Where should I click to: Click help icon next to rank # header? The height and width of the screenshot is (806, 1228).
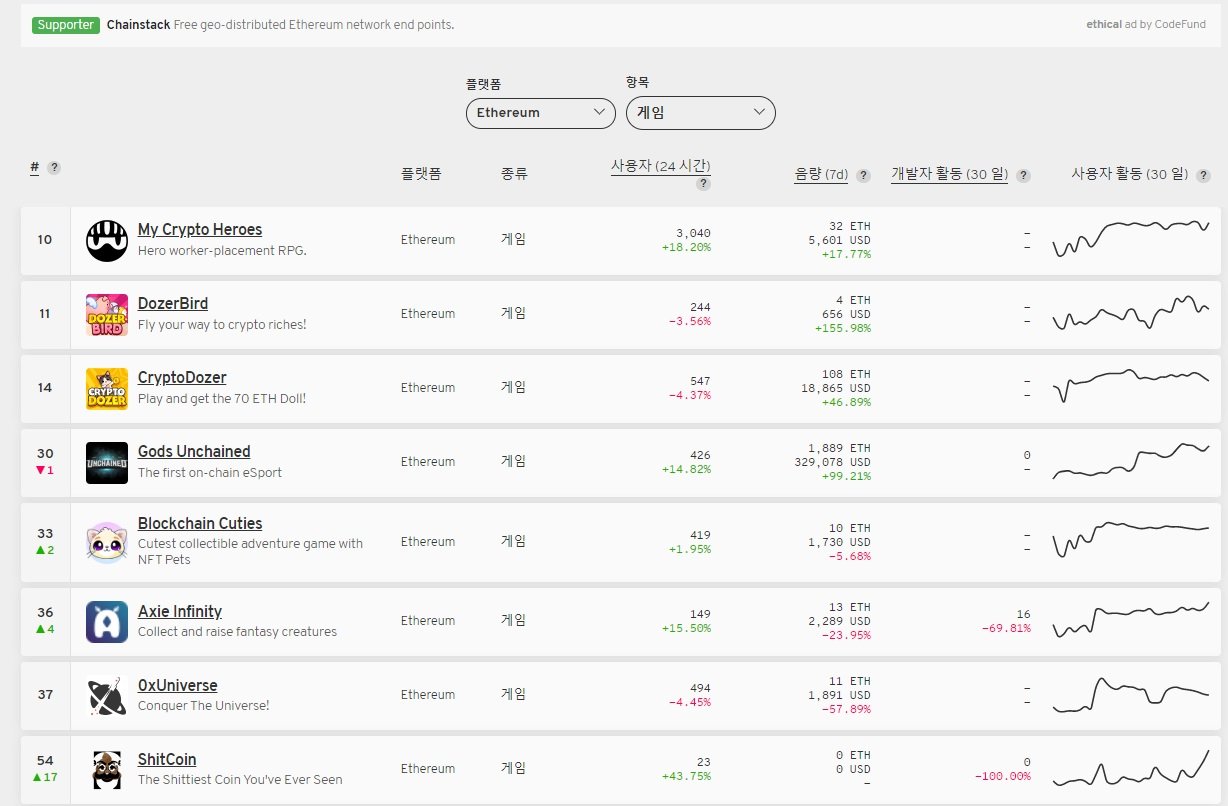coord(54,168)
